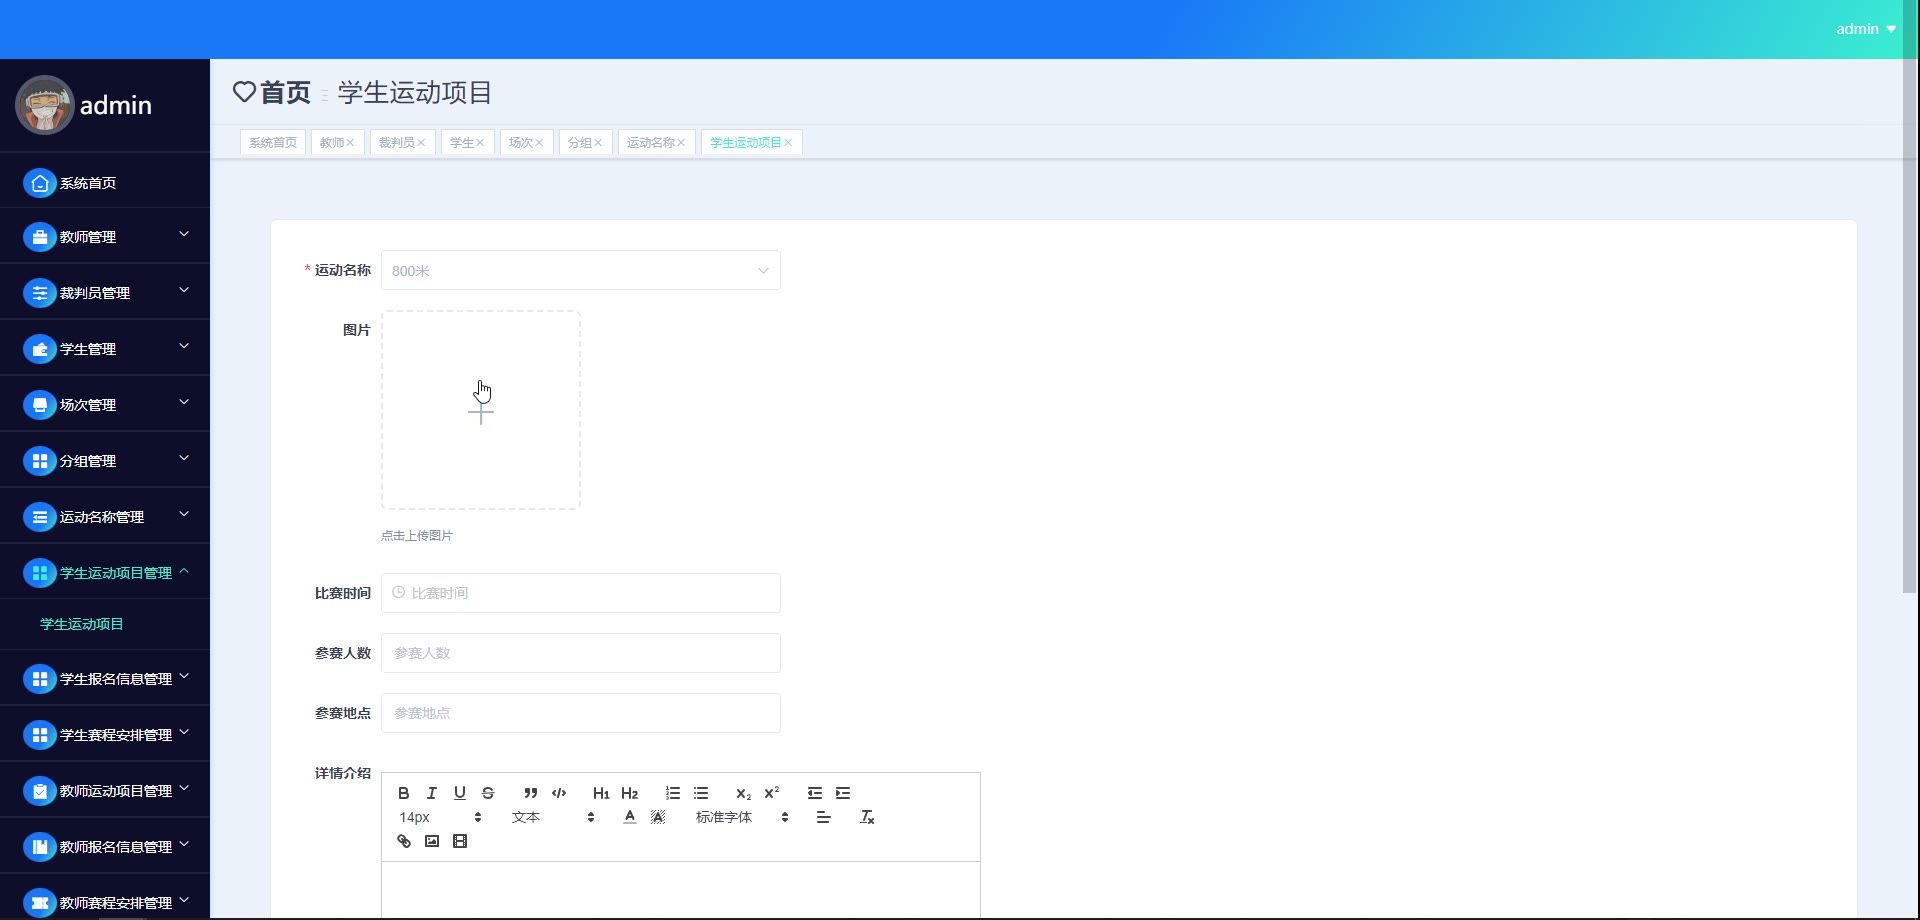Open the text alignment options
Viewport: 1920px width, 920px height.
[x=823, y=817]
